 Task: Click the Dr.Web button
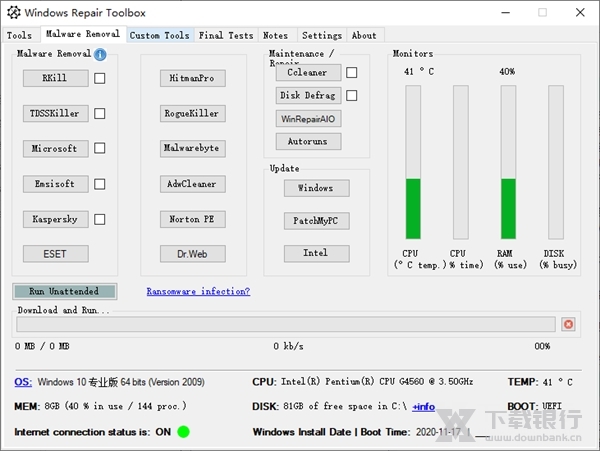[192, 254]
